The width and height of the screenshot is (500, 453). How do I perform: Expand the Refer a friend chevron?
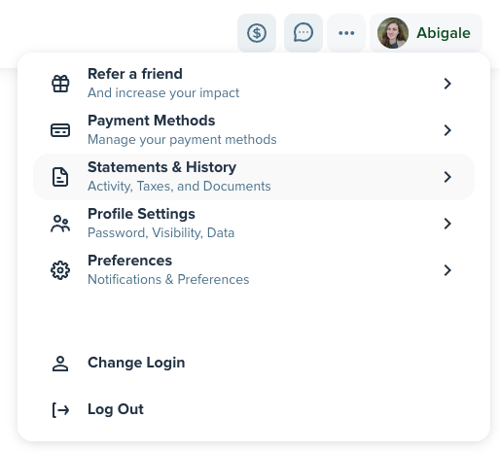pos(447,83)
